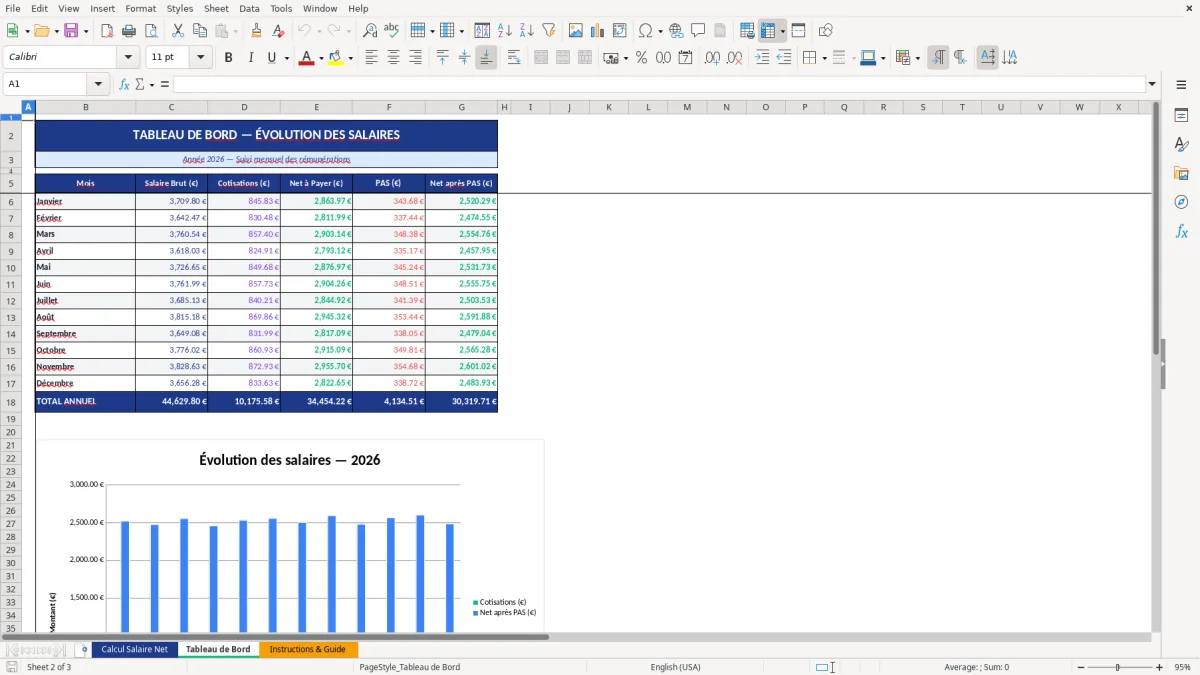Toggle left-to-right text direction
Image resolution: width=1200 pixels, height=675 pixels.
pyautogui.click(x=938, y=58)
